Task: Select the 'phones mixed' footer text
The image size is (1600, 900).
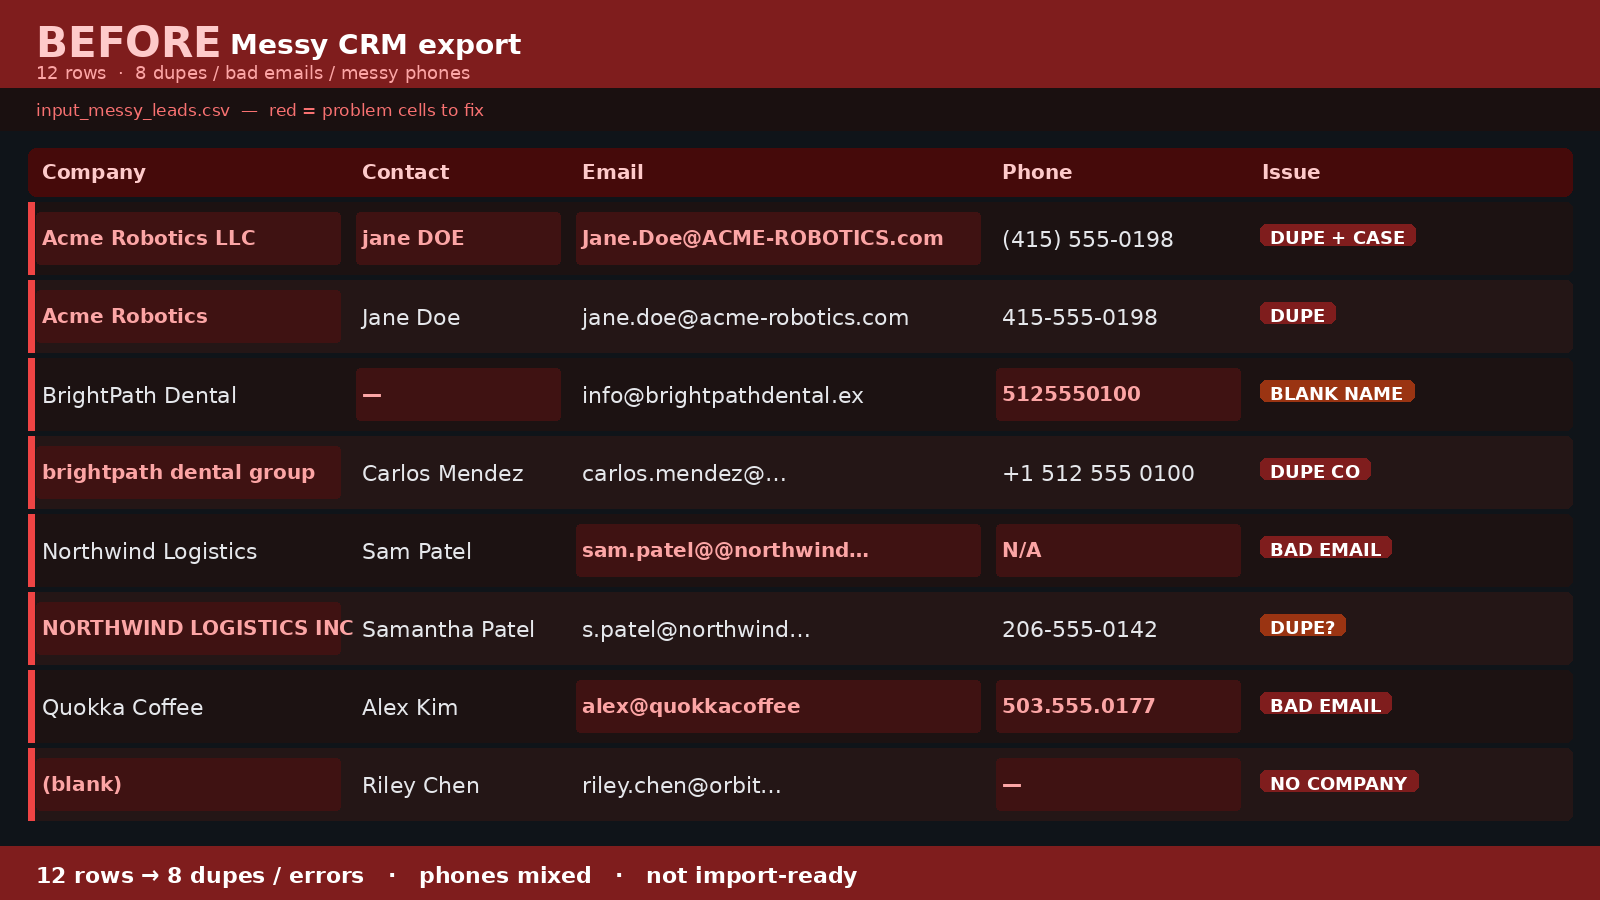Action: [505, 875]
